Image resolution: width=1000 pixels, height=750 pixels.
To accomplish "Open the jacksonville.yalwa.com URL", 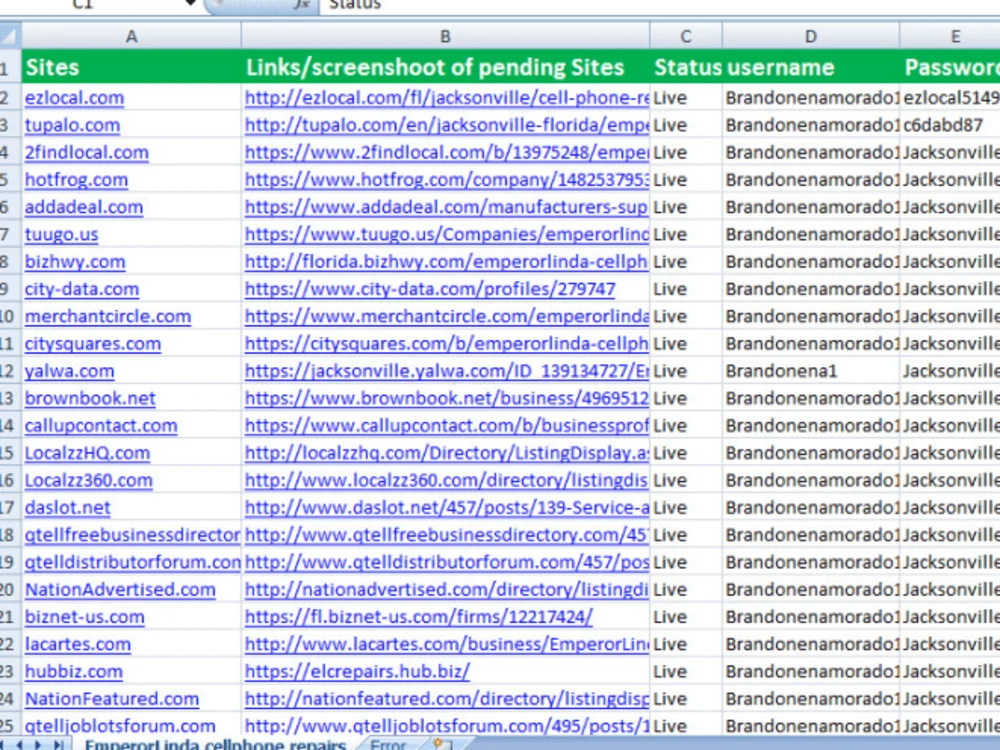I will (446, 371).
